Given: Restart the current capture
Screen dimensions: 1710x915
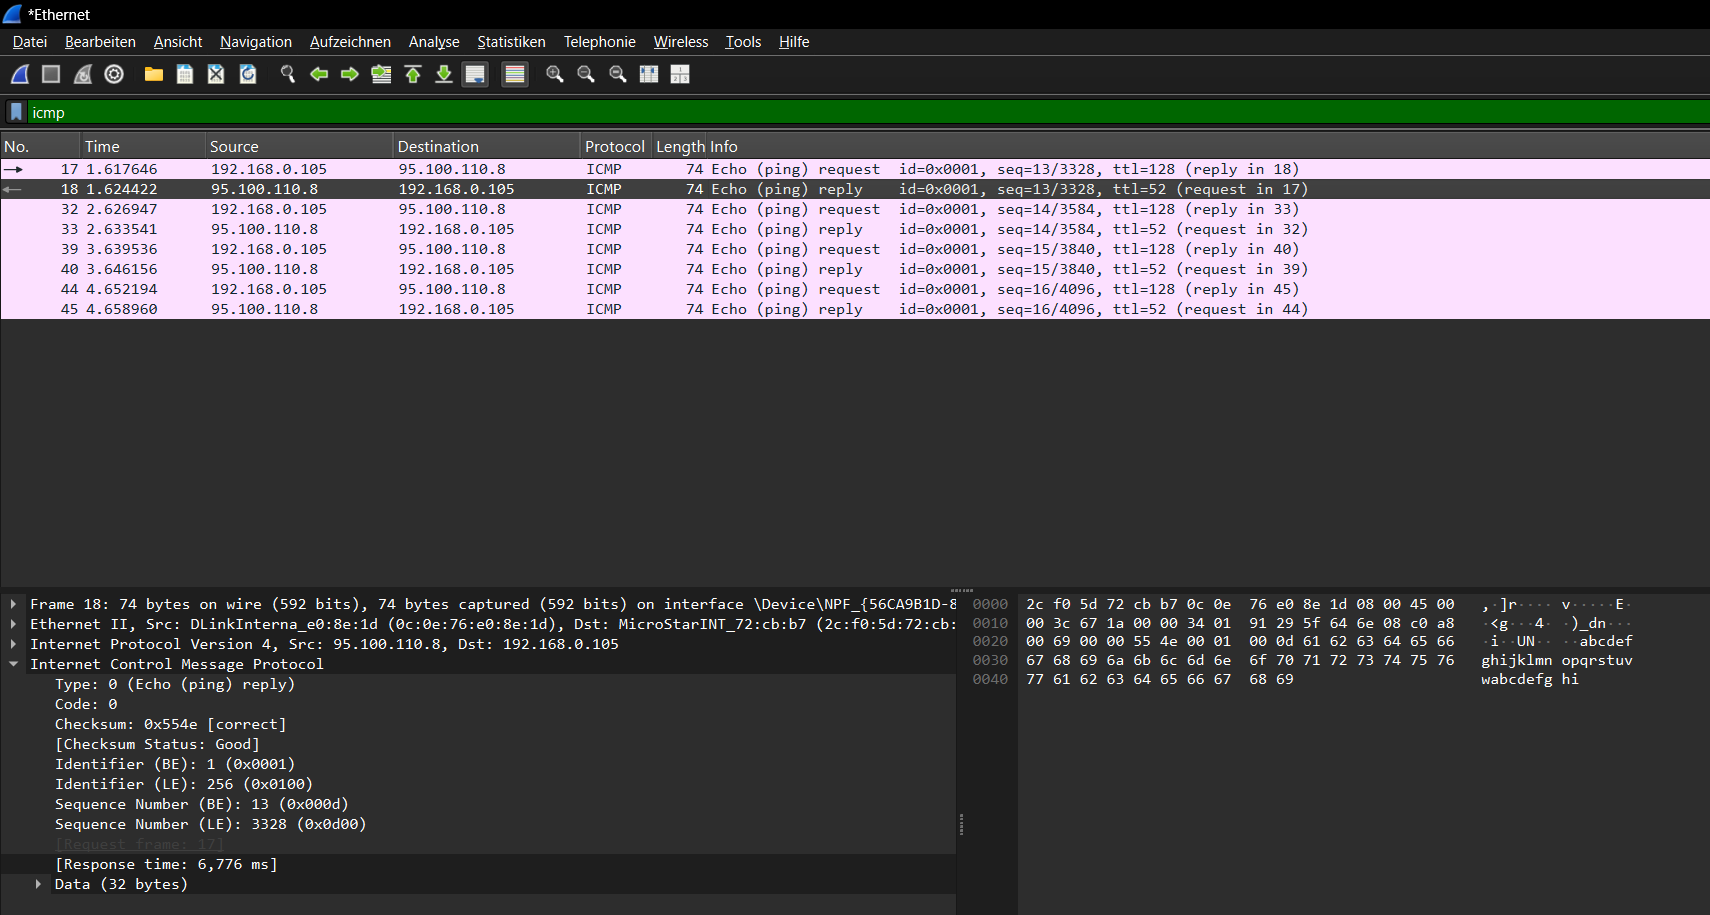Looking at the screenshot, I should (83, 74).
